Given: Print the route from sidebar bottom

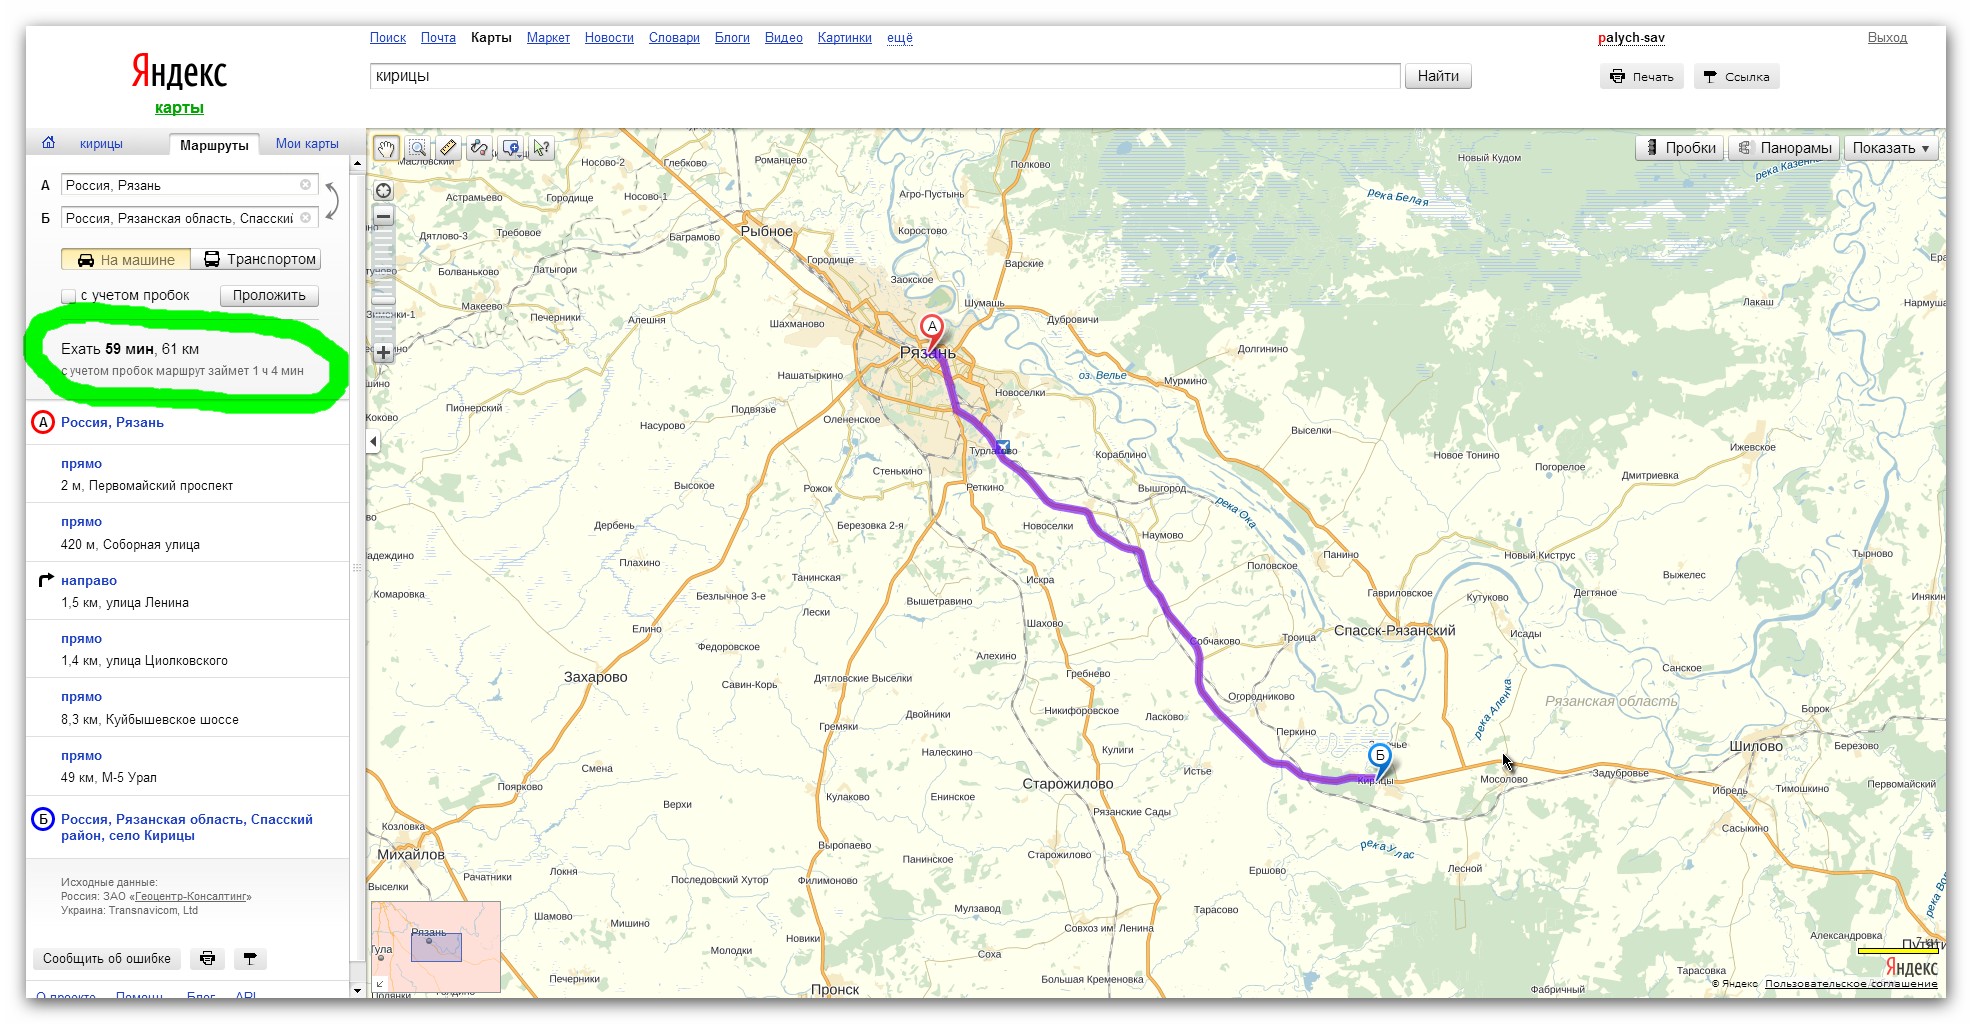Looking at the screenshot, I should pos(207,959).
